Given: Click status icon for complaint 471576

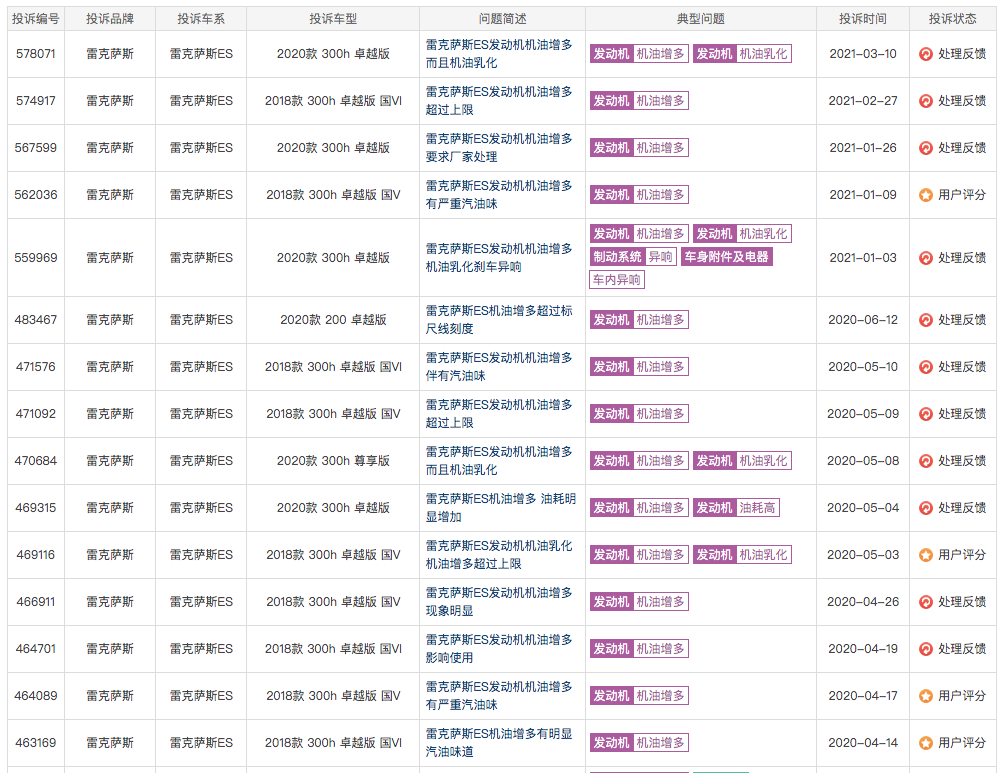Looking at the screenshot, I should (x=925, y=367).
